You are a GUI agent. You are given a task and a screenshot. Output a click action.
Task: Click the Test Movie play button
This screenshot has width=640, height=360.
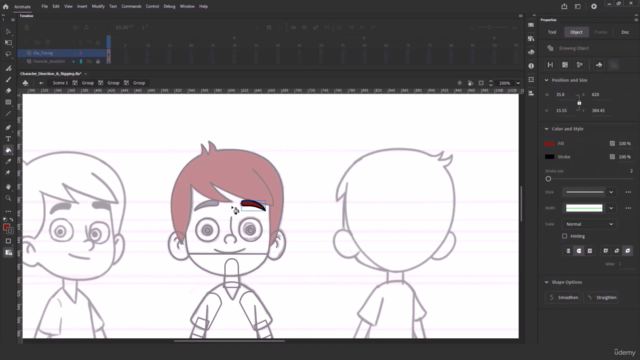(594, 7)
